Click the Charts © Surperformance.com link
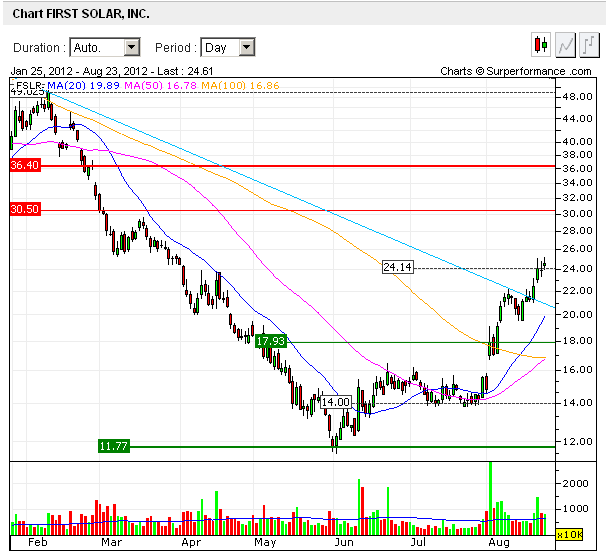 pyautogui.click(x=516, y=71)
